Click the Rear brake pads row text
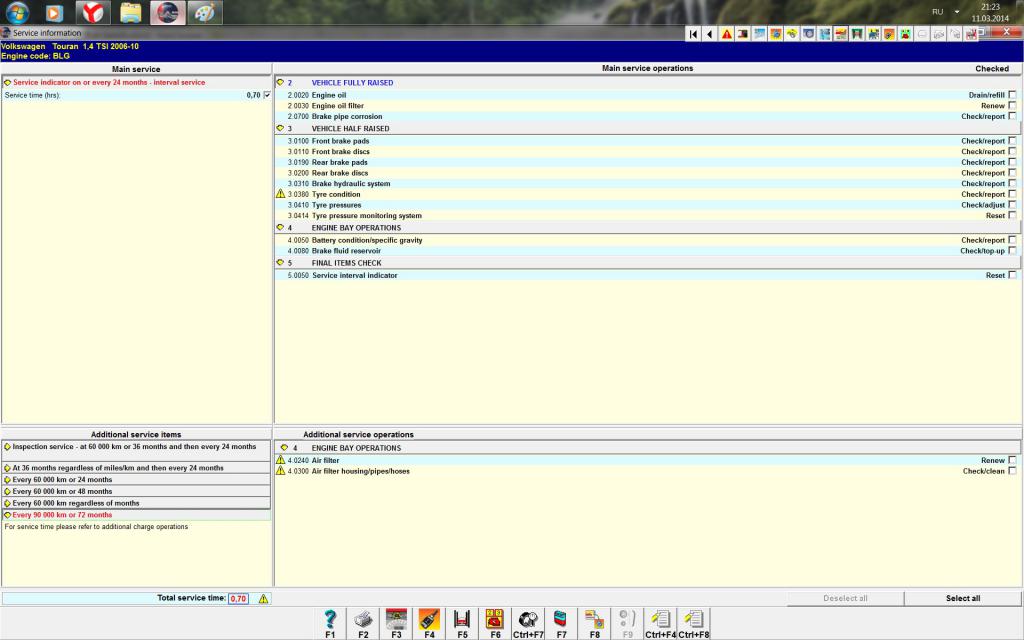The image size is (1024, 640). 340,162
